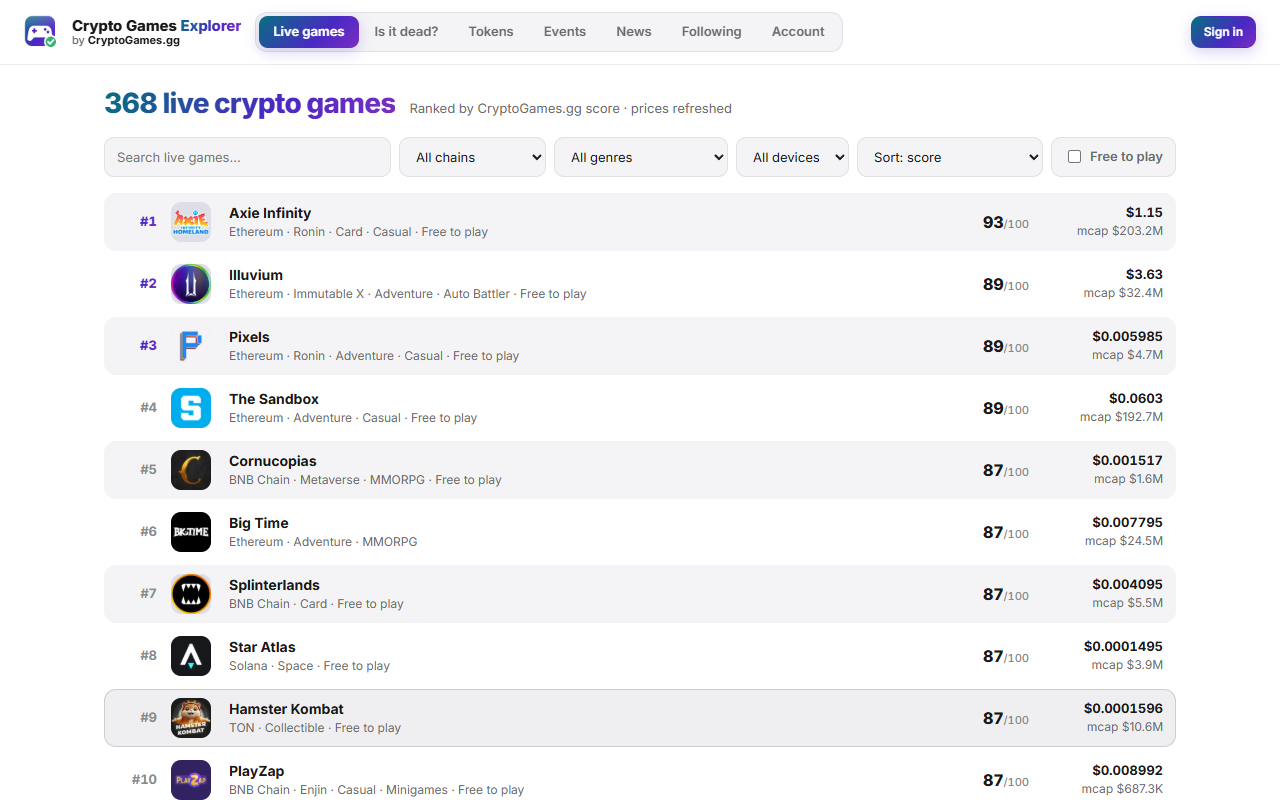Open the Hamster Kombat game icon
The height and width of the screenshot is (800, 1280).
coord(191,718)
